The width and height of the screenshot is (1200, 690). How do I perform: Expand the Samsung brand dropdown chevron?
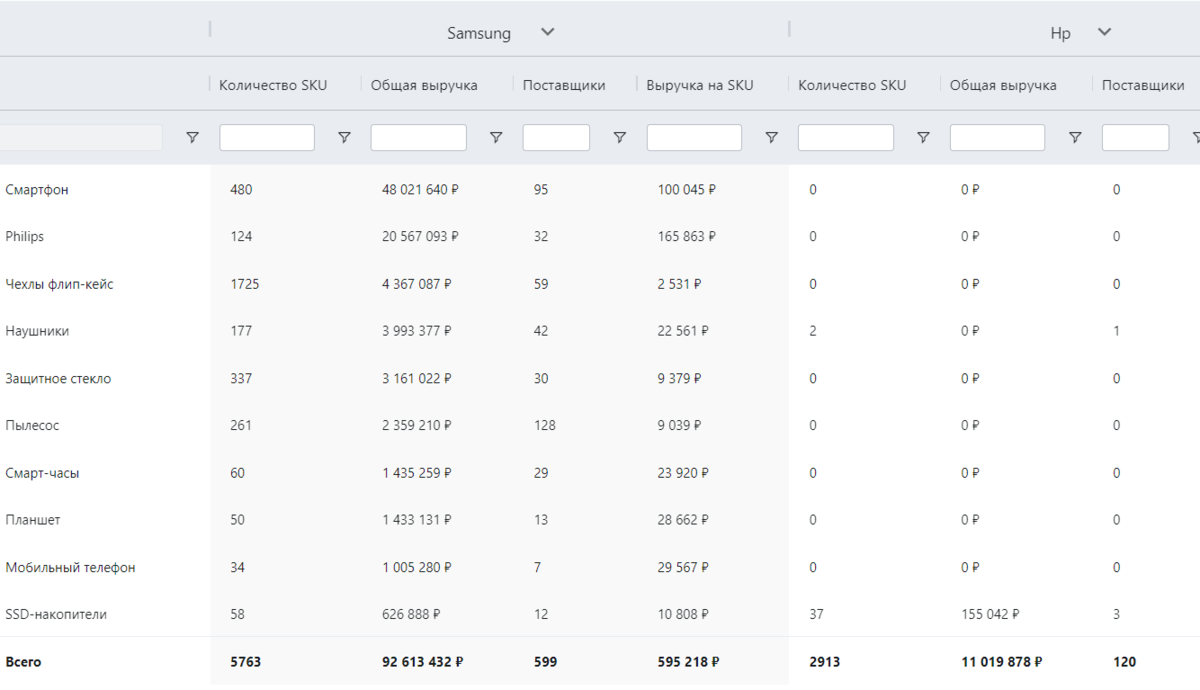[547, 32]
